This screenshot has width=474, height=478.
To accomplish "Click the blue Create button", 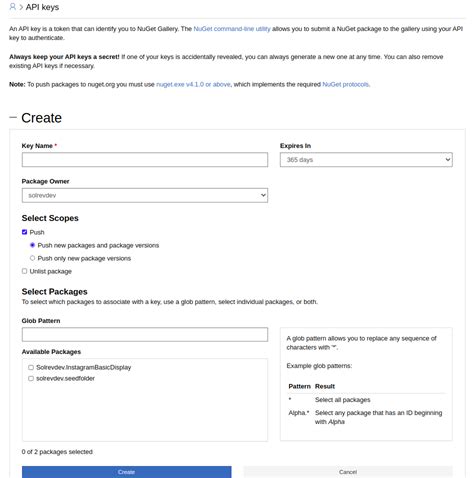I will click(127, 472).
